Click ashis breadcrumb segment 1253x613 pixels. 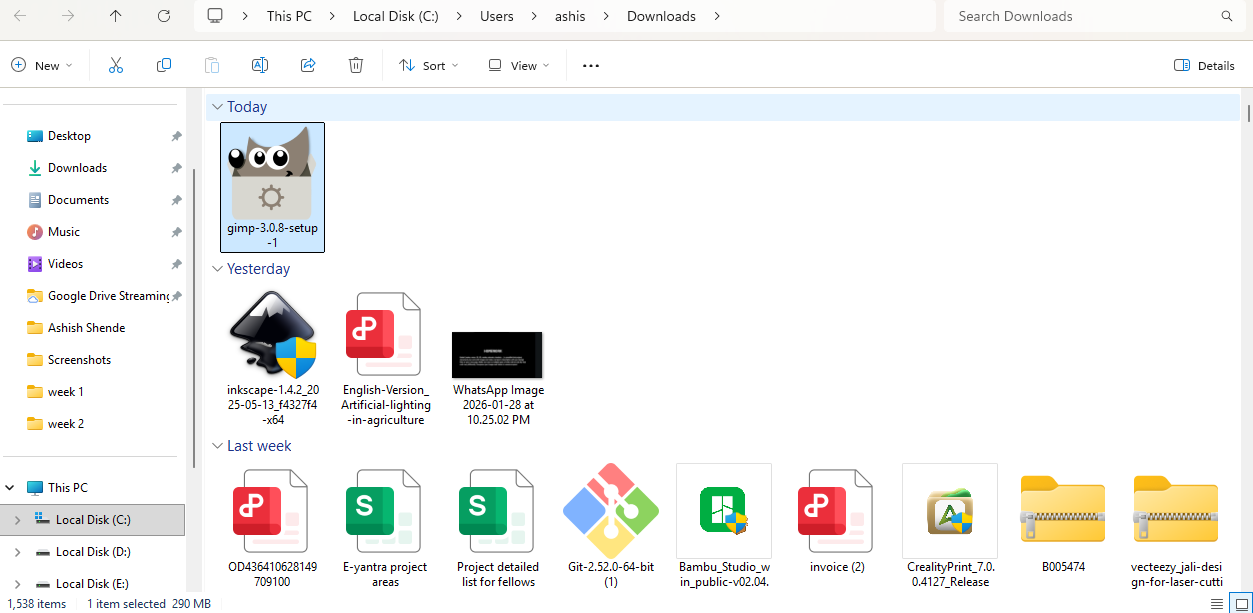click(572, 16)
